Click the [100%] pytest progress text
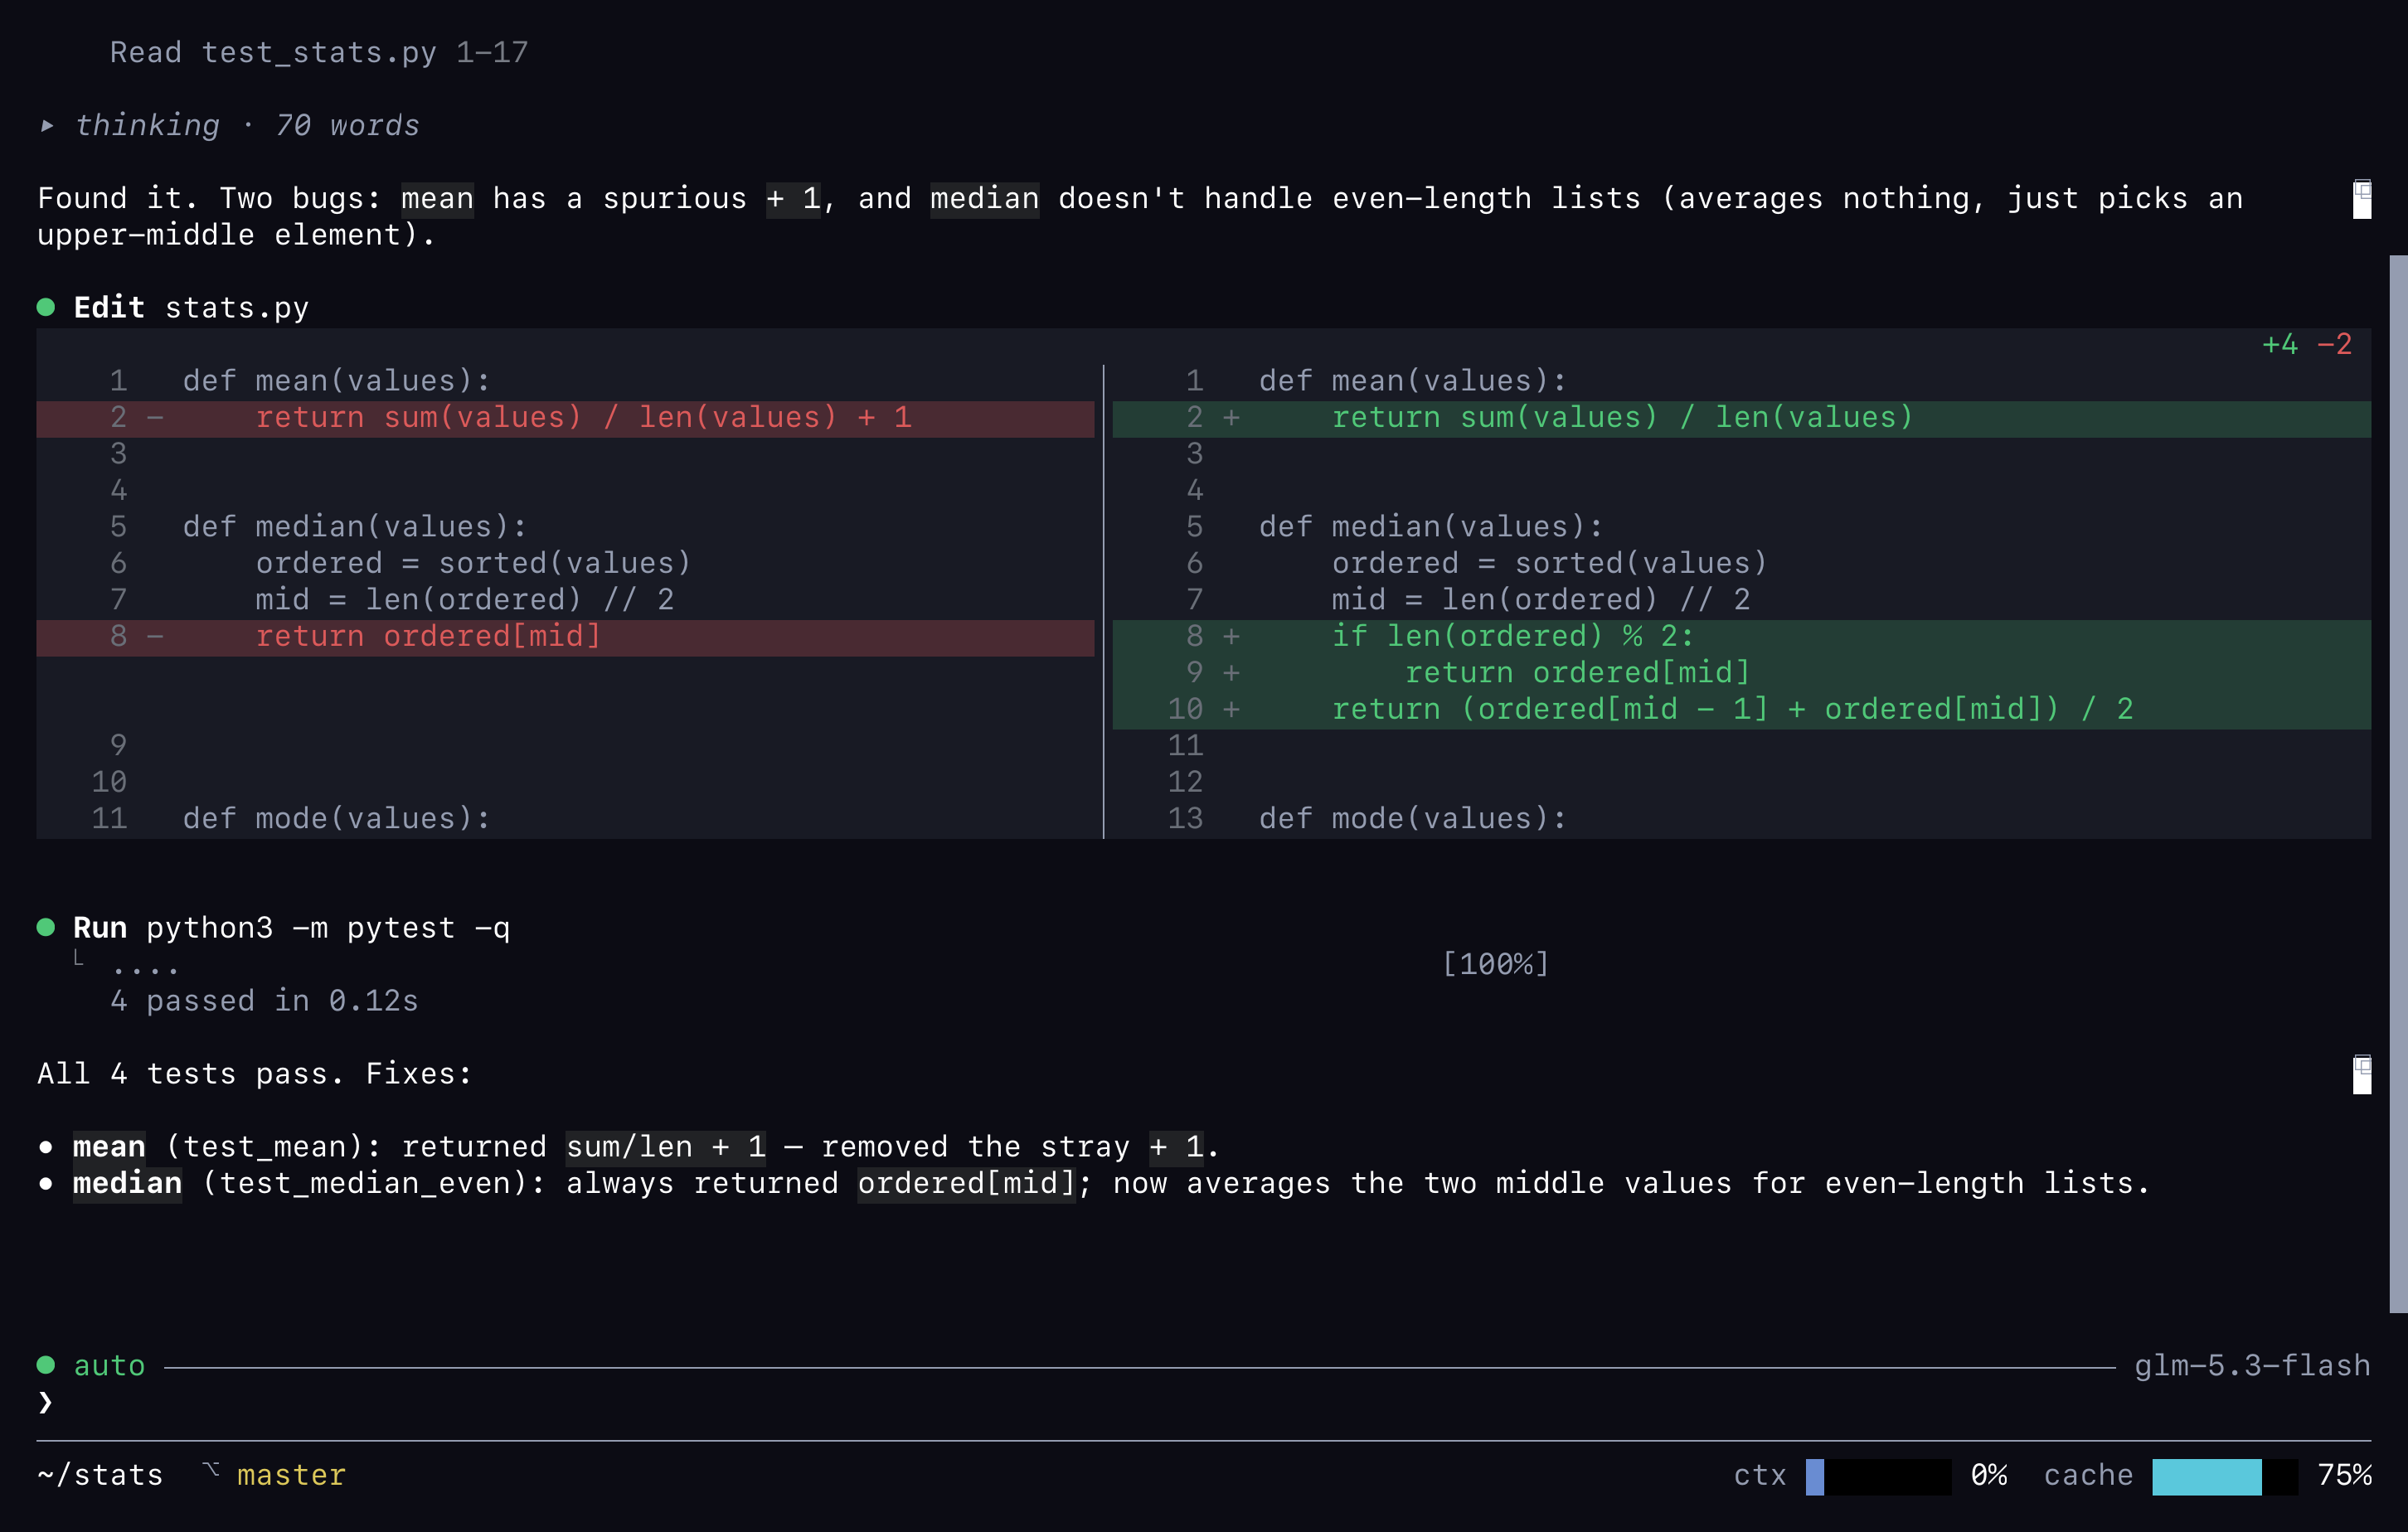Screen dimensions: 2408x1532 click(1495, 964)
